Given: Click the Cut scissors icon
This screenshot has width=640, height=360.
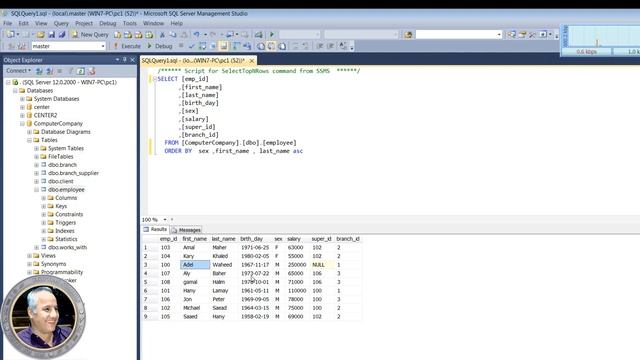Looking at the screenshot, I should pyautogui.click(x=162, y=35).
